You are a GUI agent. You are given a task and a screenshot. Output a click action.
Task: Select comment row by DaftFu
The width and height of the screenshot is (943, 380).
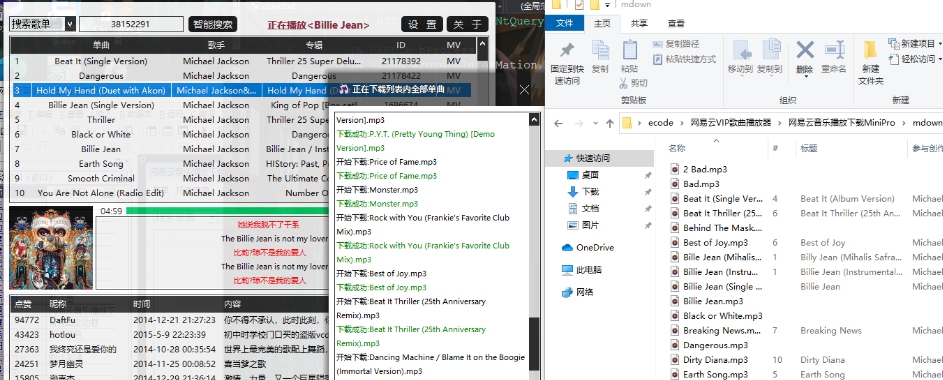coord(171,320)
